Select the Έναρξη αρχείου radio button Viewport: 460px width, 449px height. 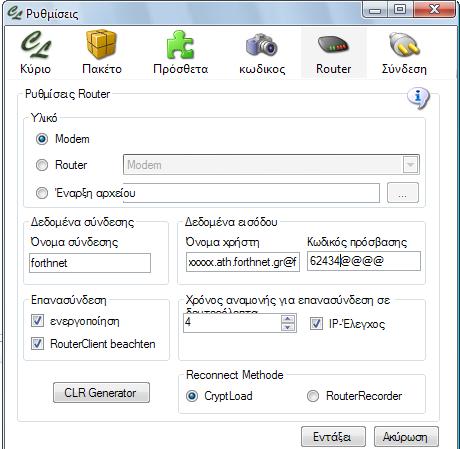(42, 193)
